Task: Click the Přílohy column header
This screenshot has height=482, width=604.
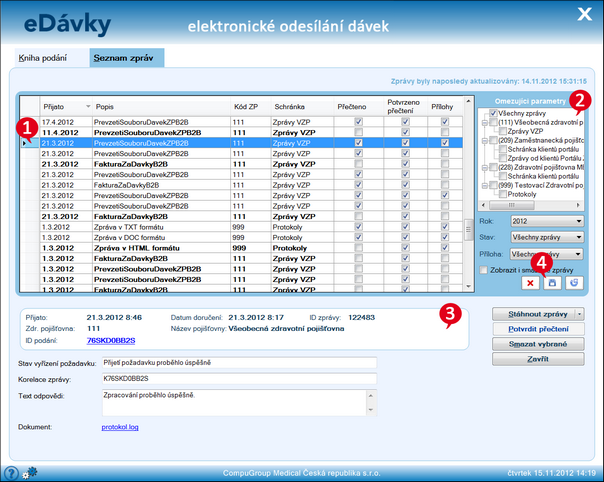Action: (x=445, y=107)
